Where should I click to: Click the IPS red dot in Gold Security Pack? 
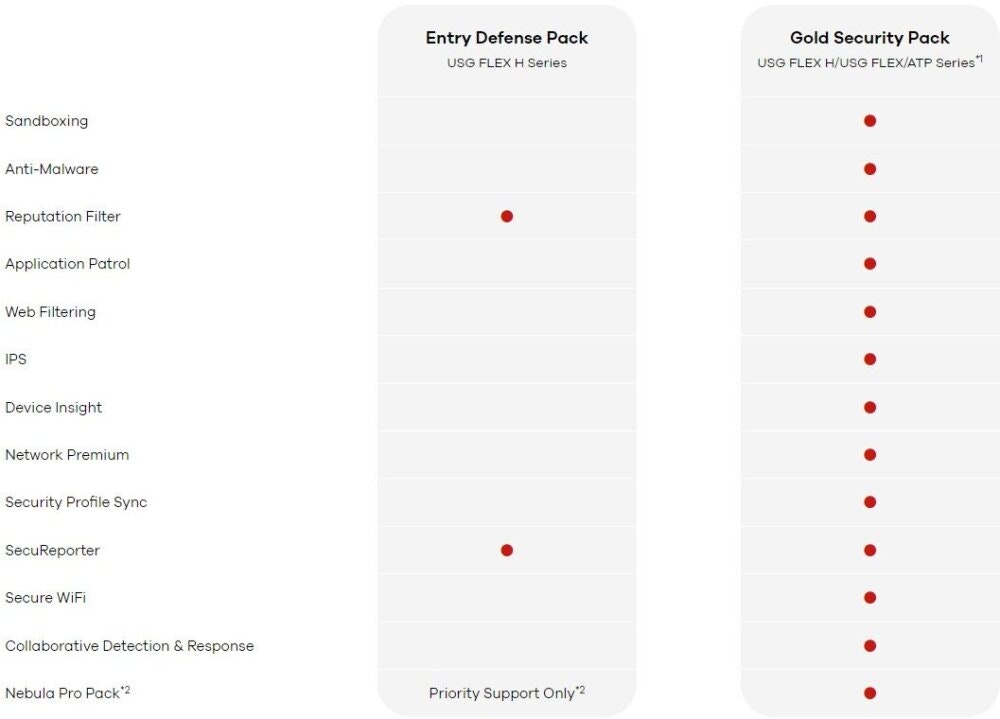coord(869,359)
